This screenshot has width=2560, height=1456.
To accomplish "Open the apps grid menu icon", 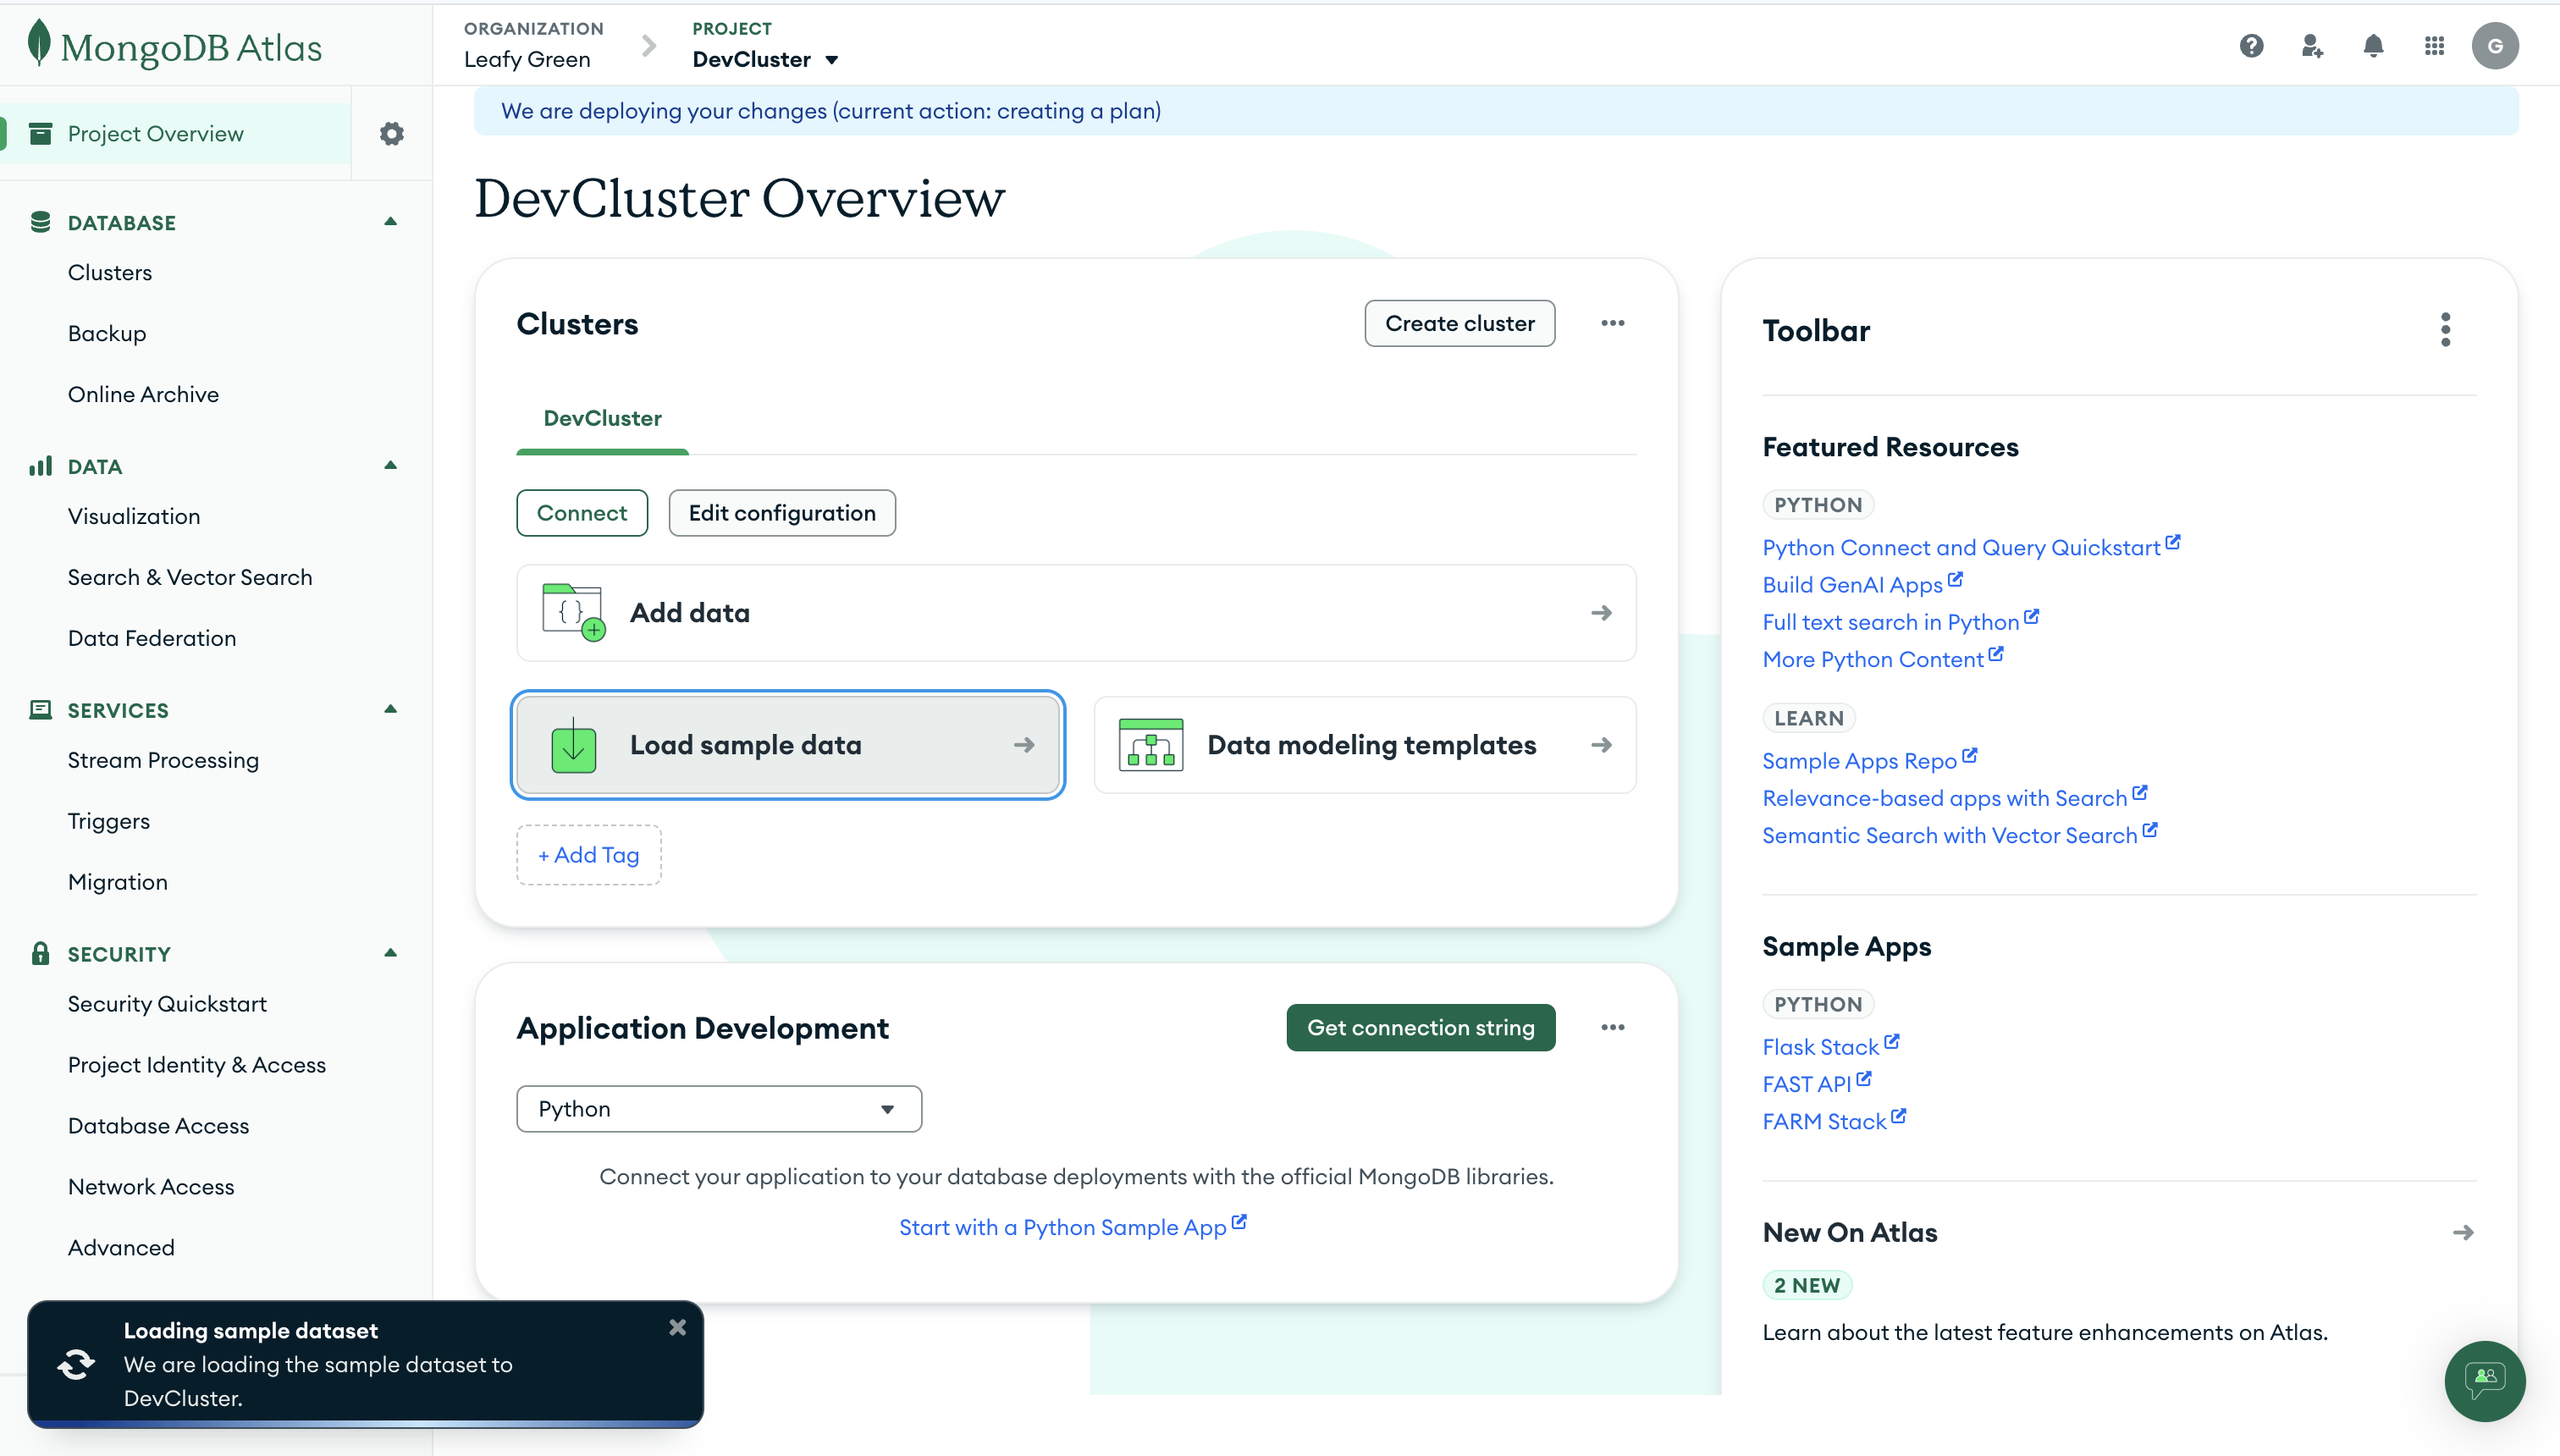I will (2434, 46).
